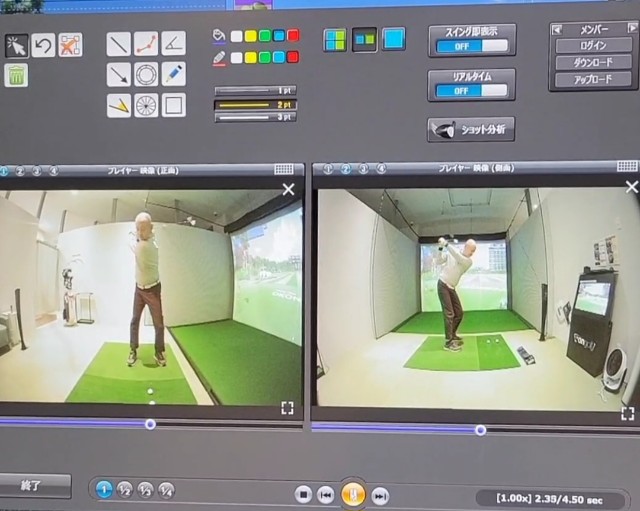Select 1x playback speed
The width and height of the screenshot is (640, 511).
coord(104,489)
